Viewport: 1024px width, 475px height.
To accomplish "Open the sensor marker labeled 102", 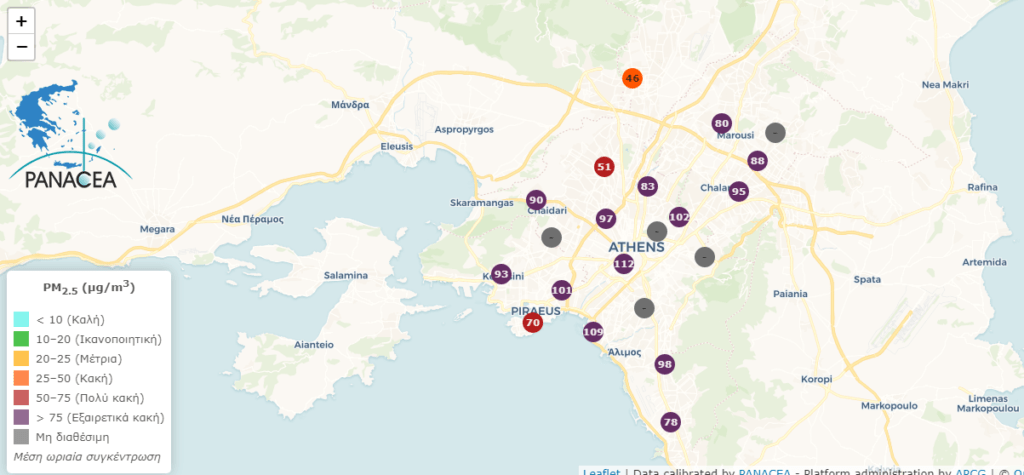I will [679, 217].
